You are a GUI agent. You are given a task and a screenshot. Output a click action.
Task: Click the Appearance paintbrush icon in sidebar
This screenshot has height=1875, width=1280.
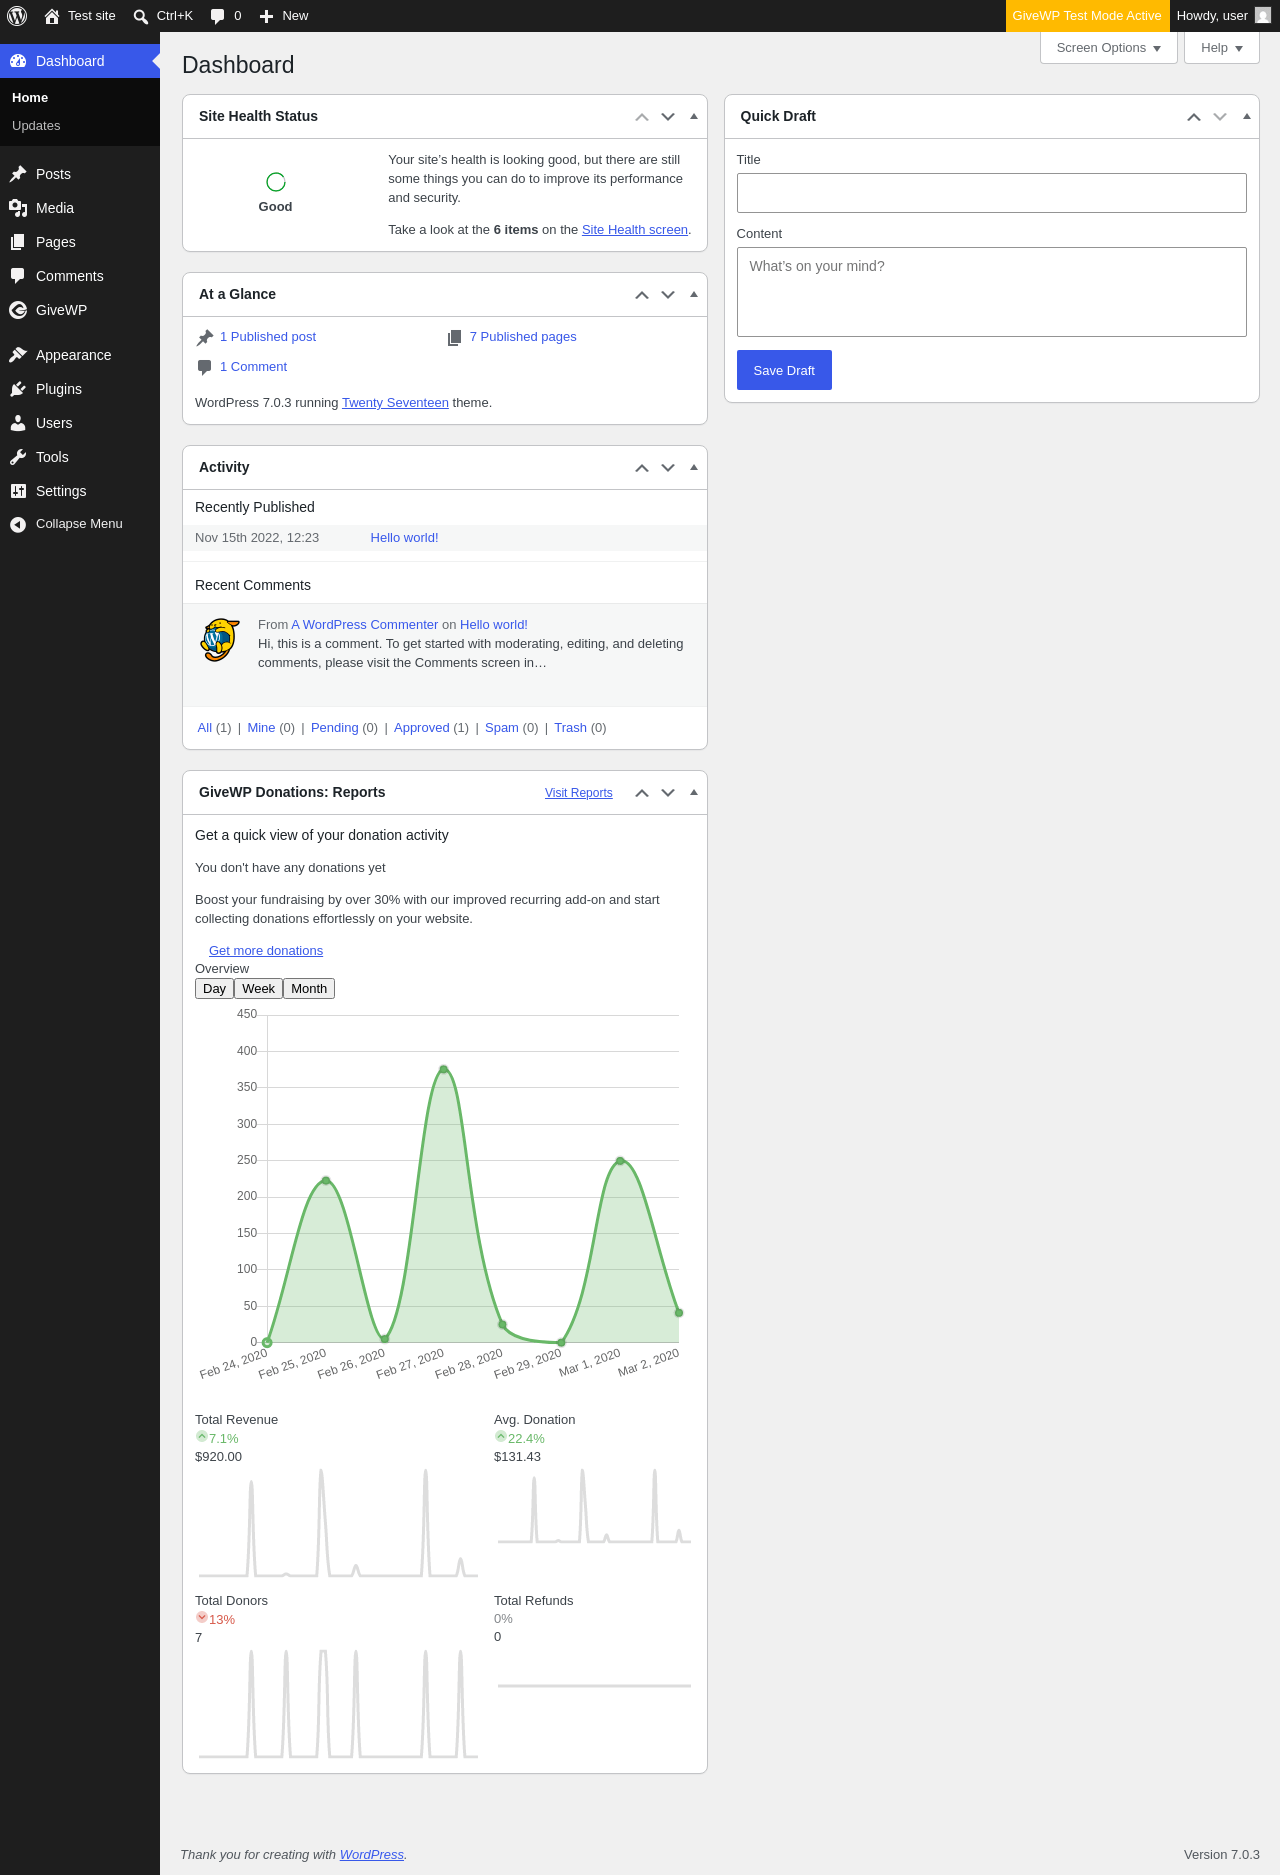pyautogui.click(x=18, y=355)
